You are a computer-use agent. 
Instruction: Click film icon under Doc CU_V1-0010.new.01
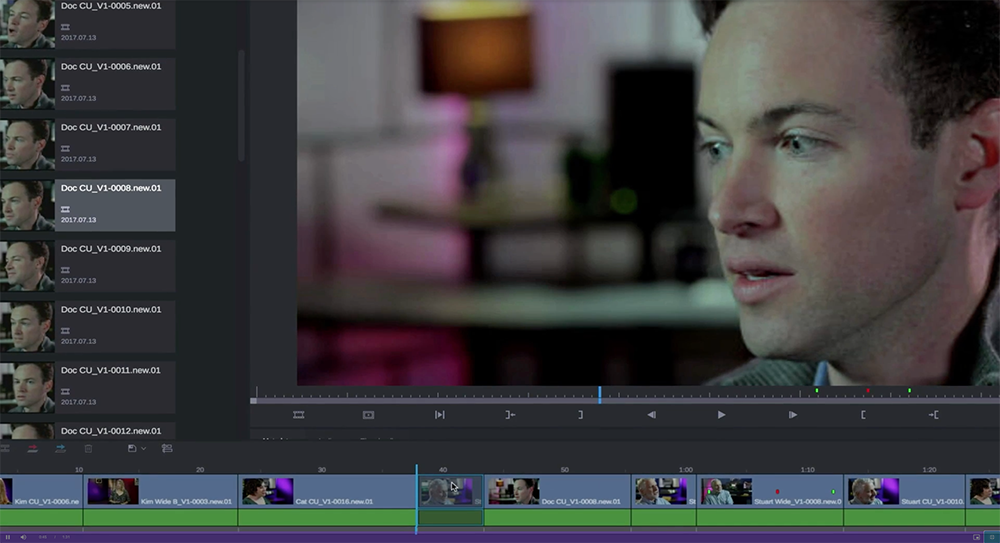(65, 331)
